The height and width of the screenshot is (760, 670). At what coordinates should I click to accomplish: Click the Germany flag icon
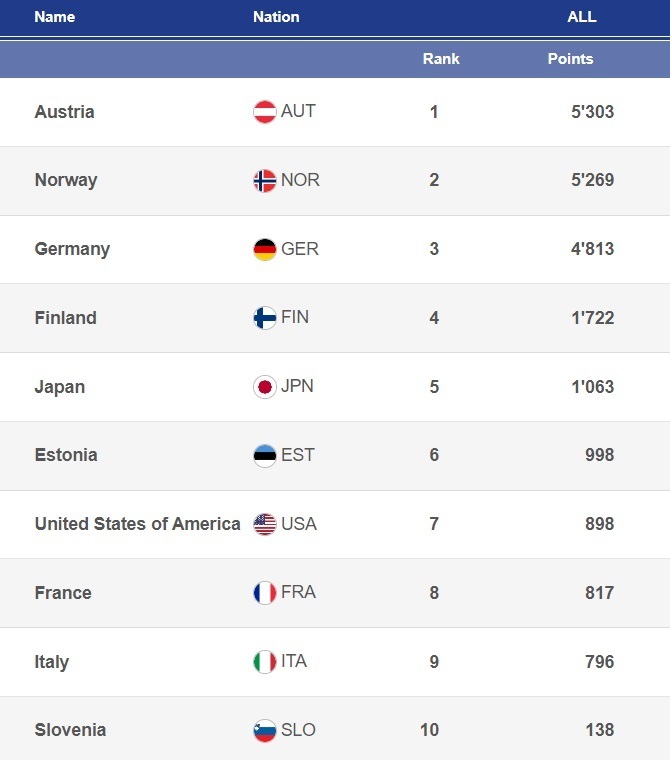point(265,250)
